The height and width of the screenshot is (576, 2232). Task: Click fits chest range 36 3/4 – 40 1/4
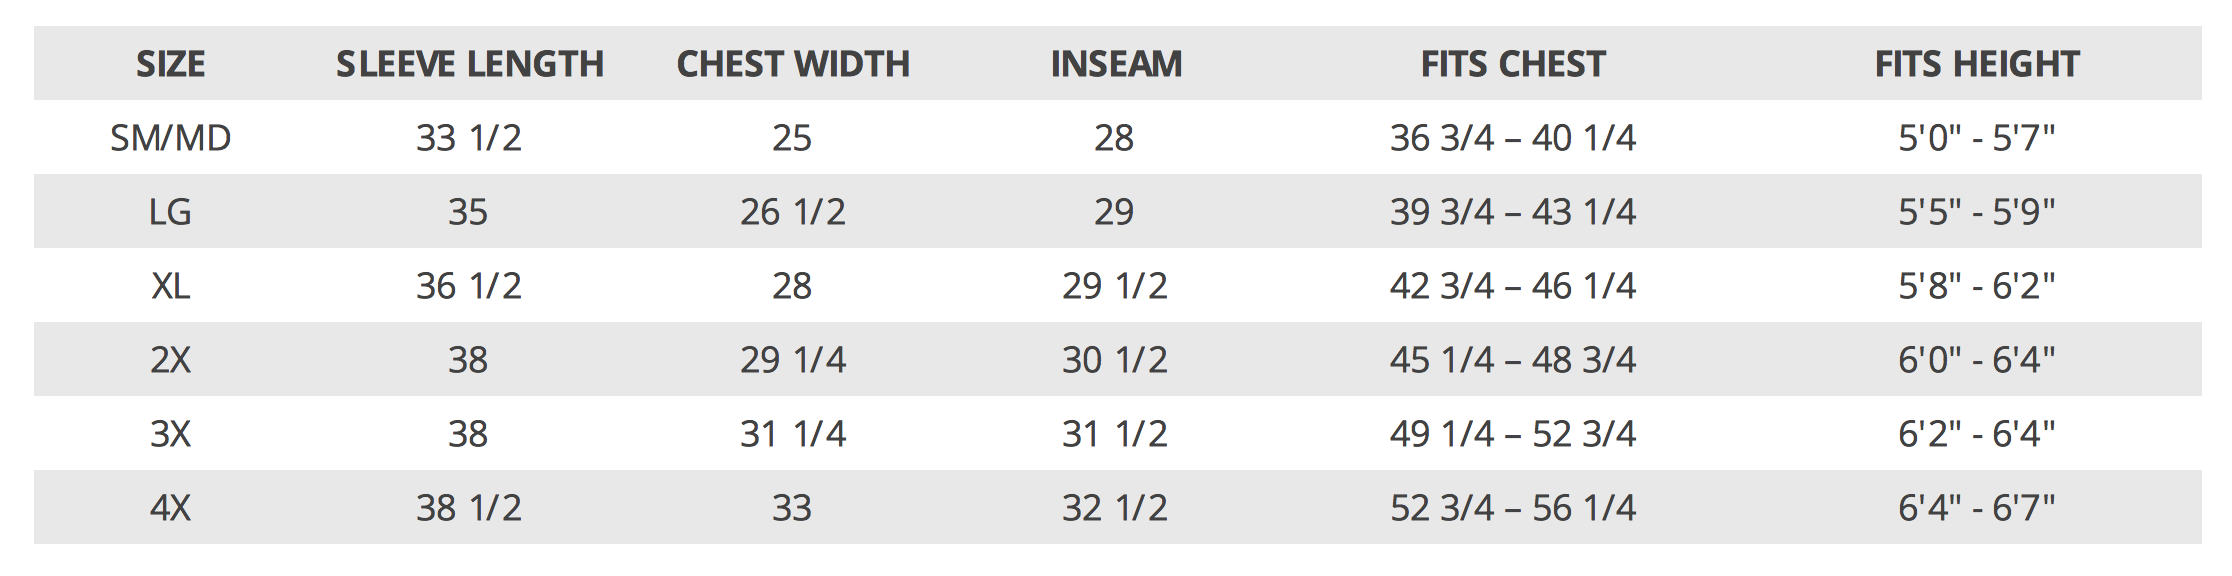coord(1513,138)
